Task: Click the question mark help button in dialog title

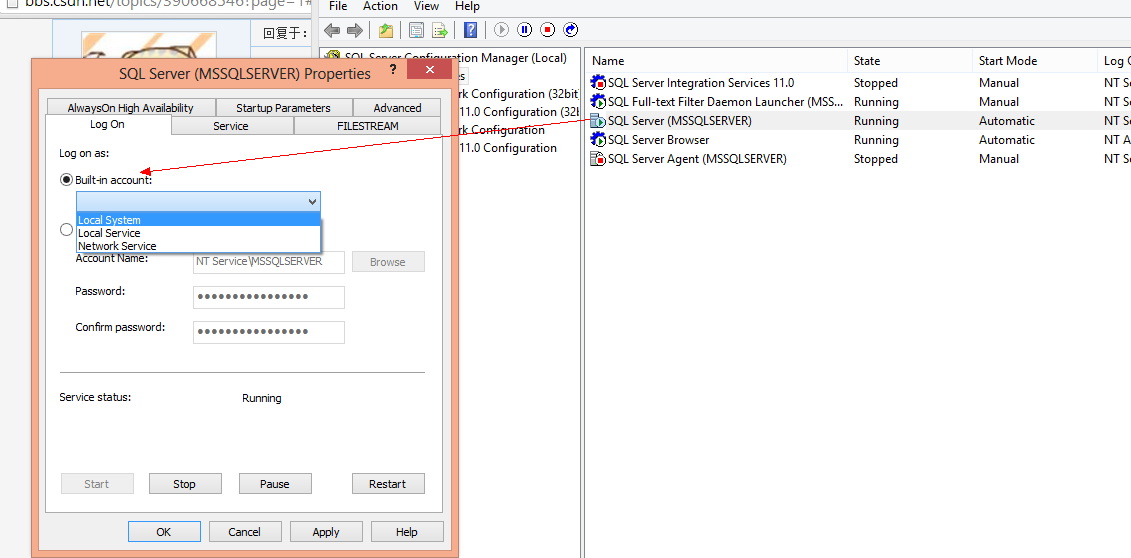Action: click(x=393, y=69)
